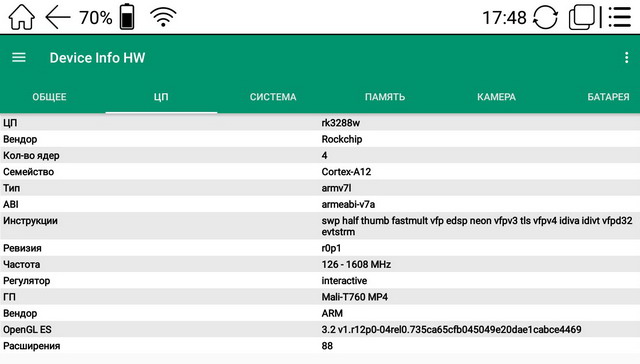Tap the Расширения row label
Viewport: 640px width, 364px height.
tap(31, 346)
